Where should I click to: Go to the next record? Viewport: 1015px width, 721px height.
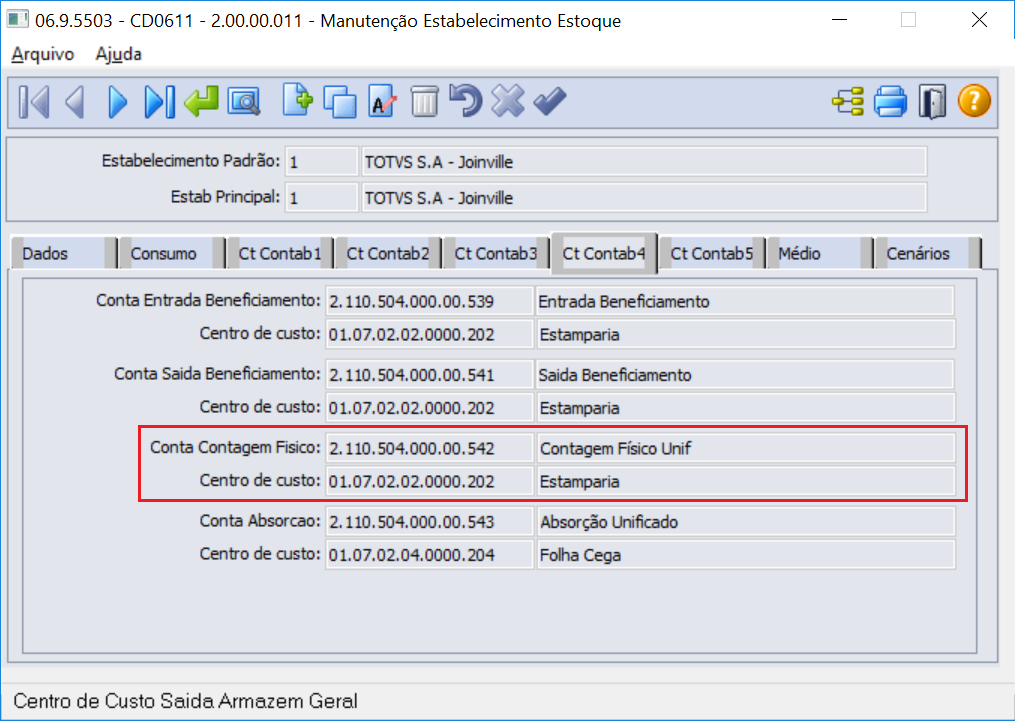point(117,102)
